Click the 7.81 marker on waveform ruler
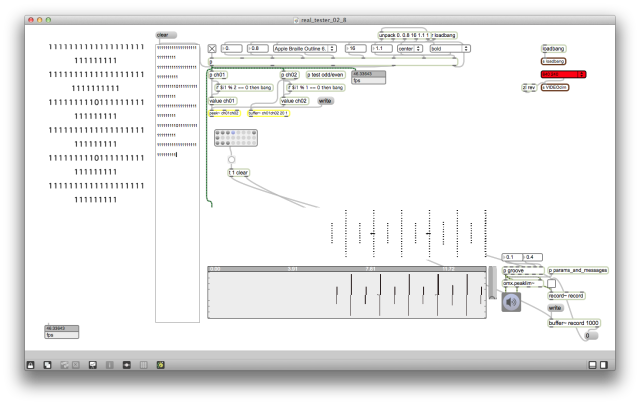 [370, 269]
